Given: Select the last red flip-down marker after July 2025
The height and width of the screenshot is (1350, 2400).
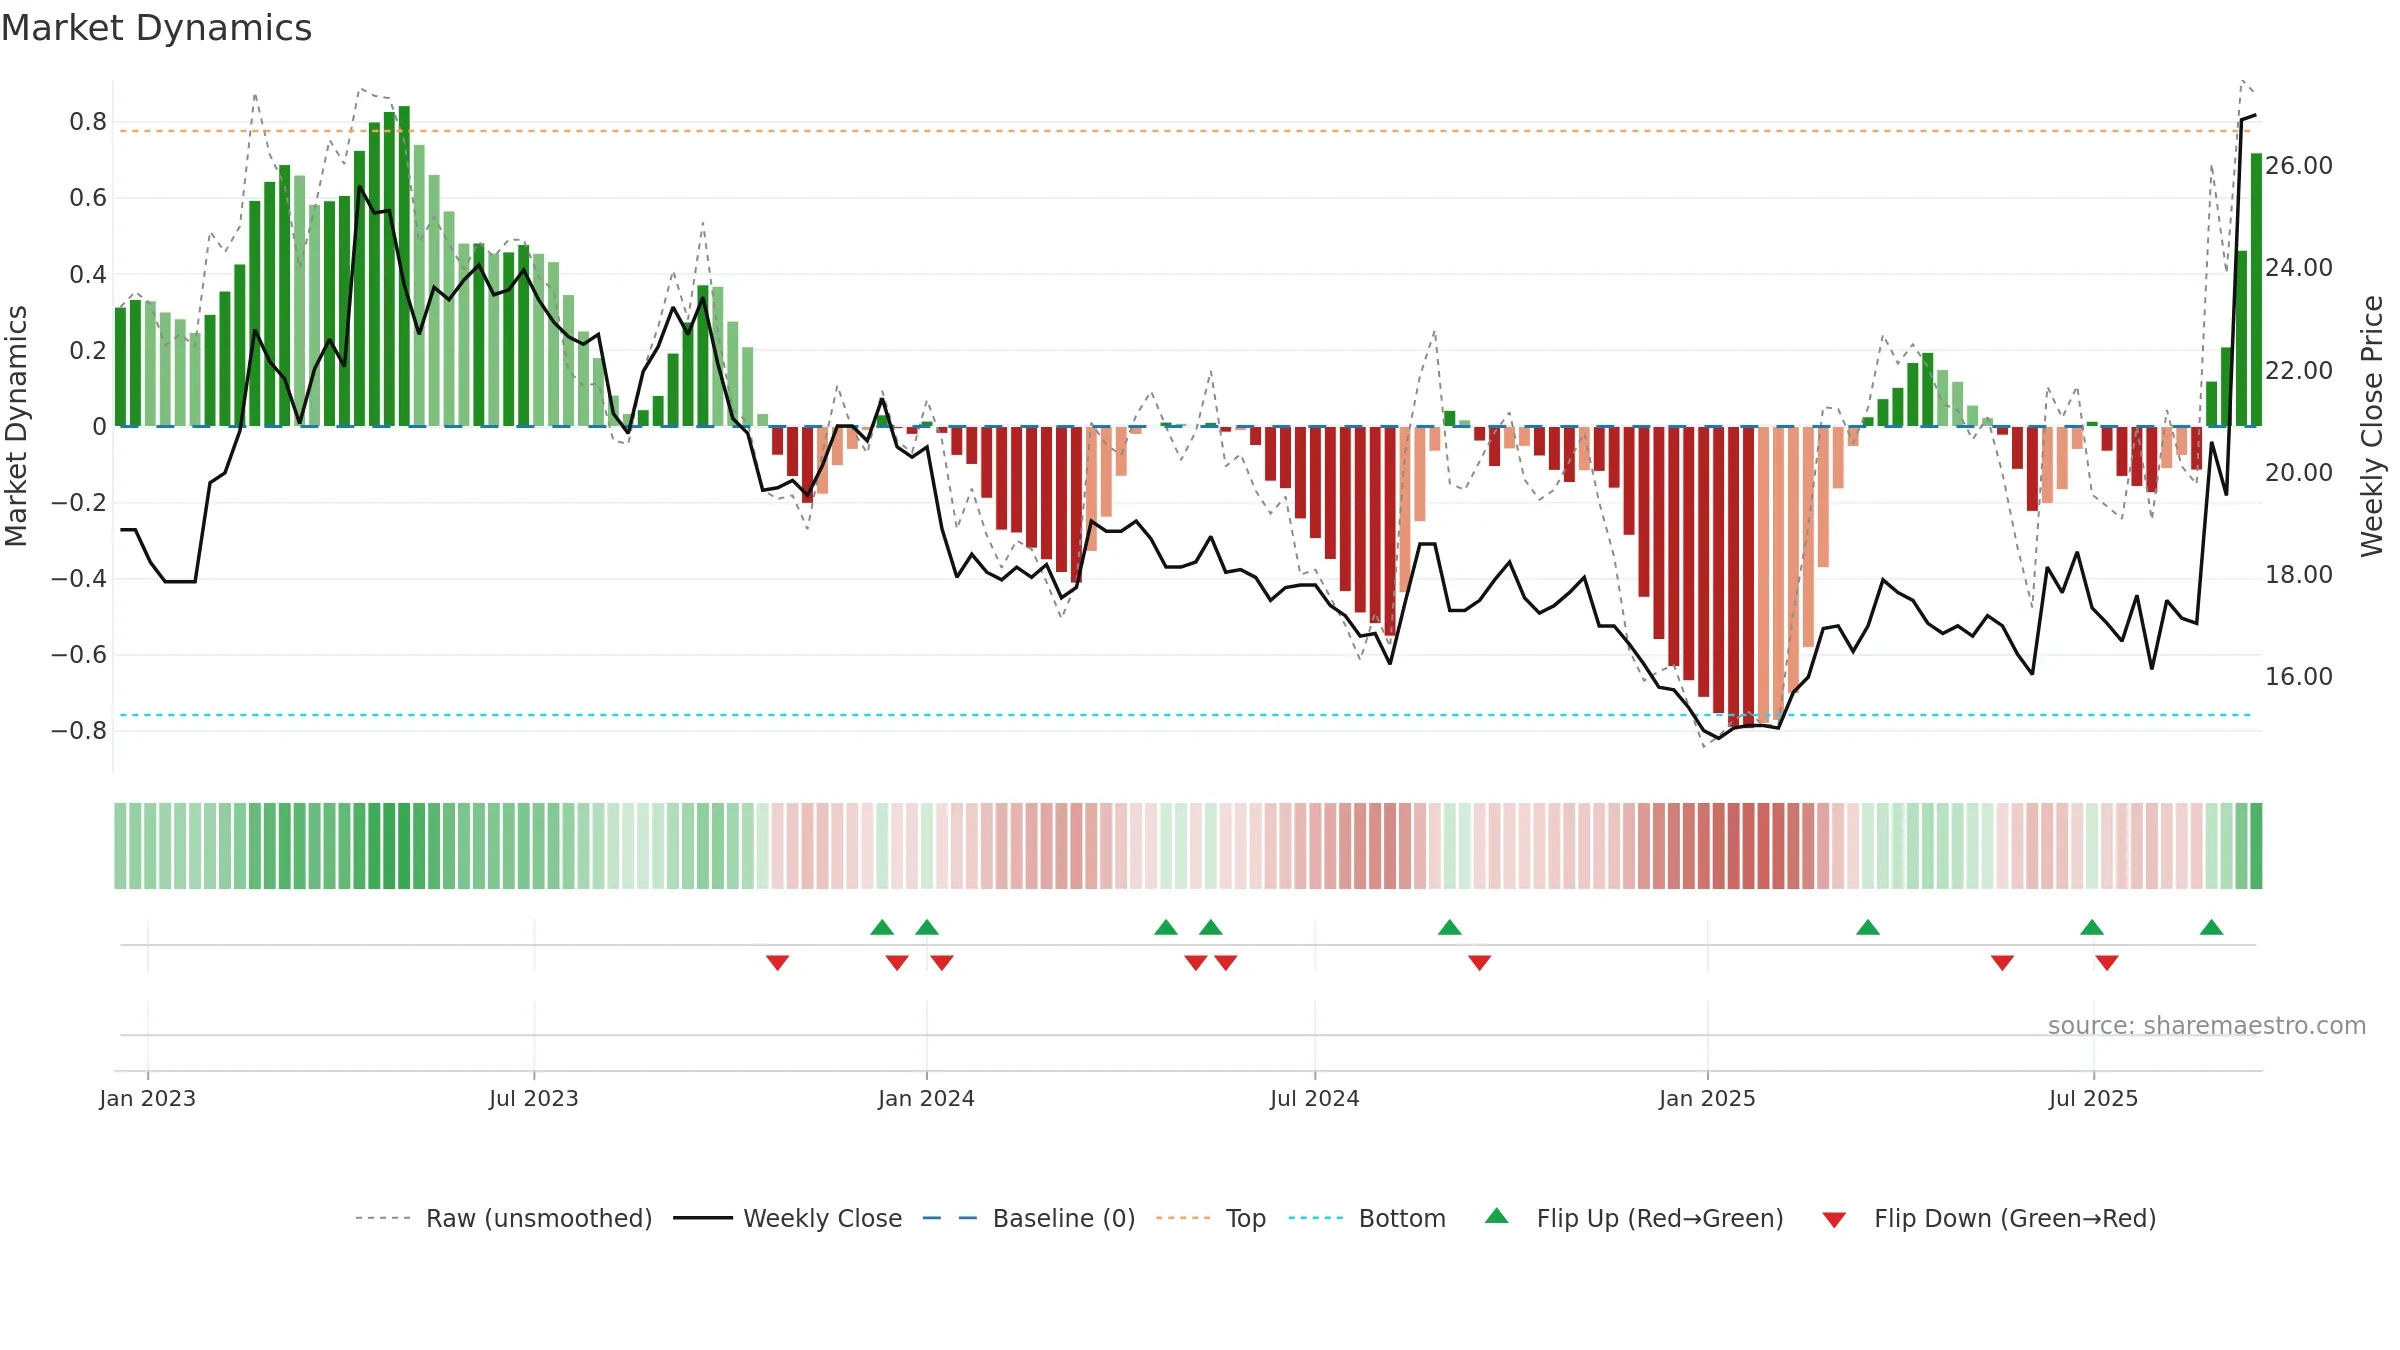Looking at the screenshot, I should pyautogui.click(x=2107, y=962).
